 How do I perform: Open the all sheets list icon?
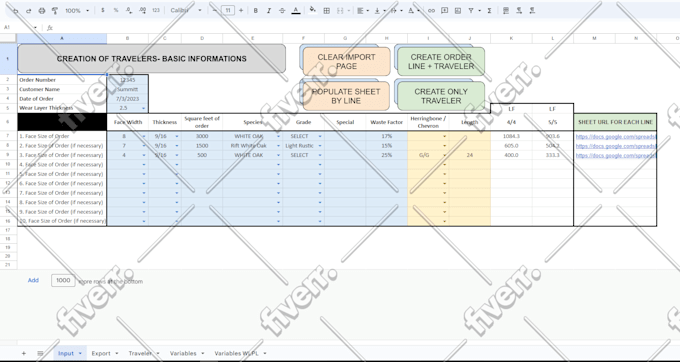(x=40, y=353)
